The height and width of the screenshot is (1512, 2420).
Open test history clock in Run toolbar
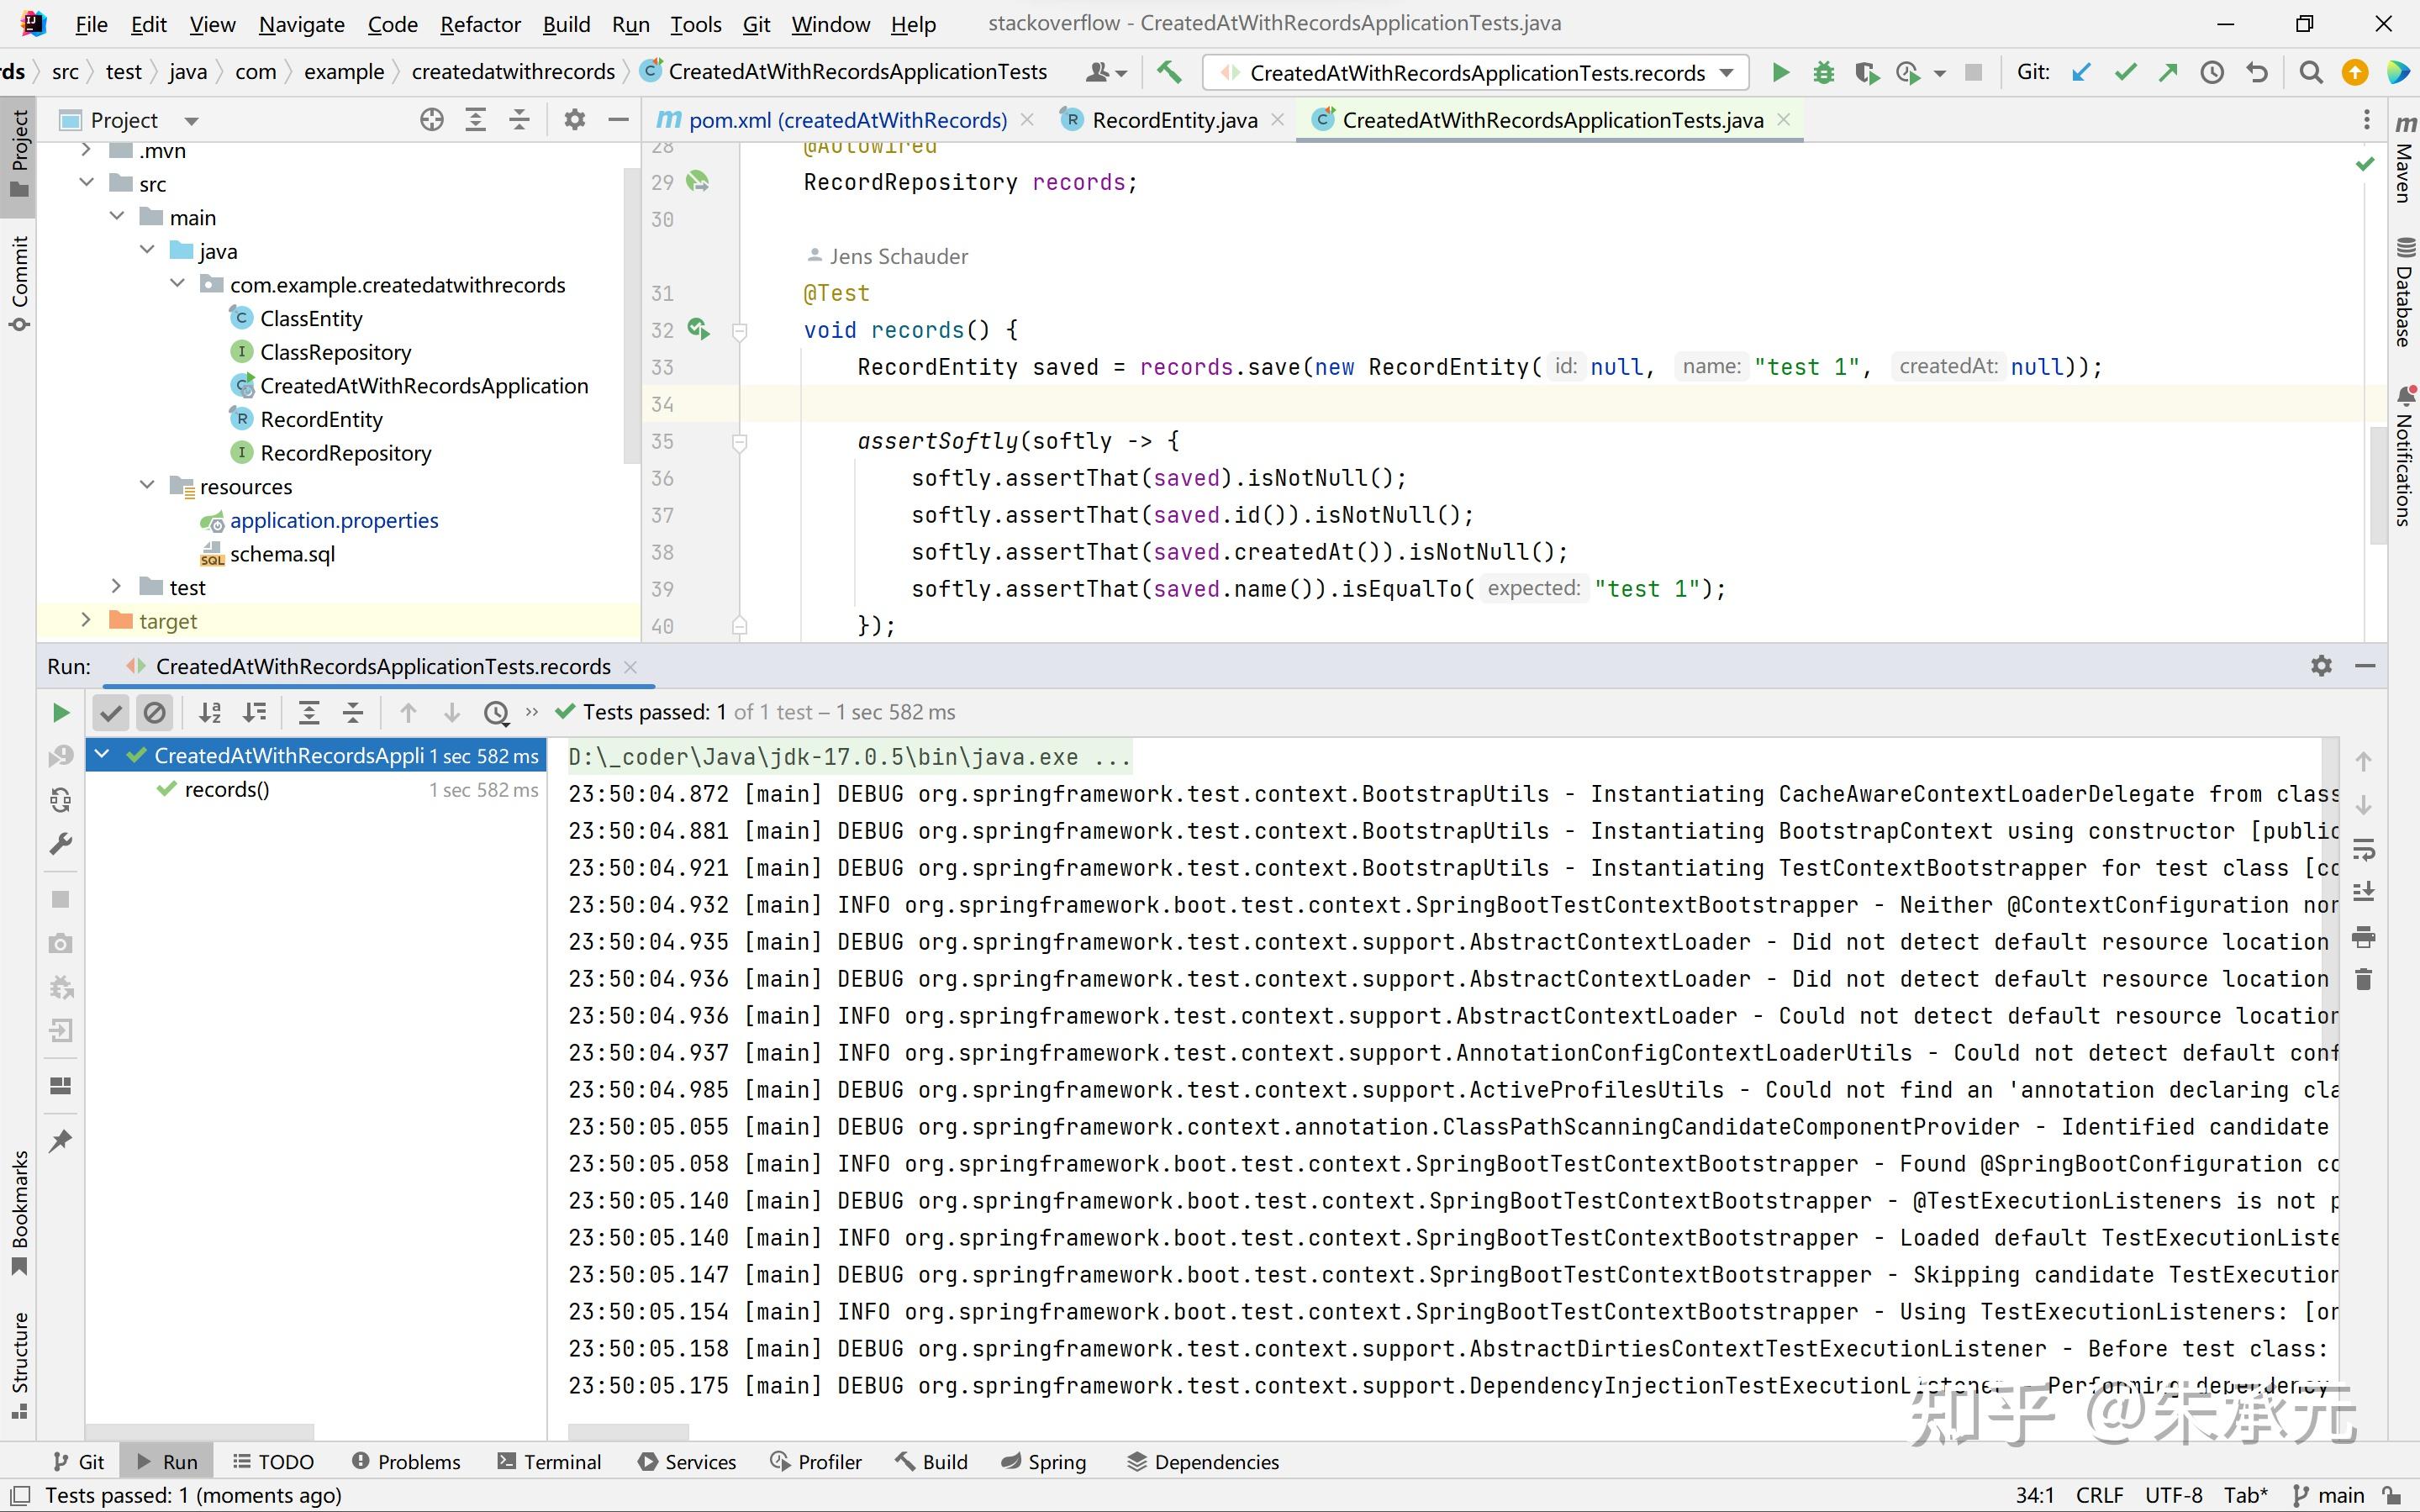496,712
